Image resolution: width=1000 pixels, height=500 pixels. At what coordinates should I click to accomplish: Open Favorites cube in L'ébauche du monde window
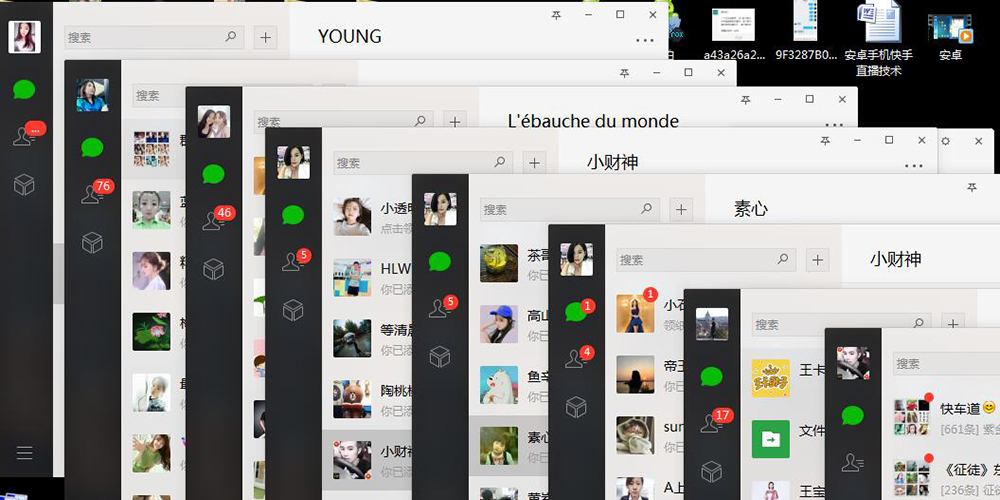[214, 269]
